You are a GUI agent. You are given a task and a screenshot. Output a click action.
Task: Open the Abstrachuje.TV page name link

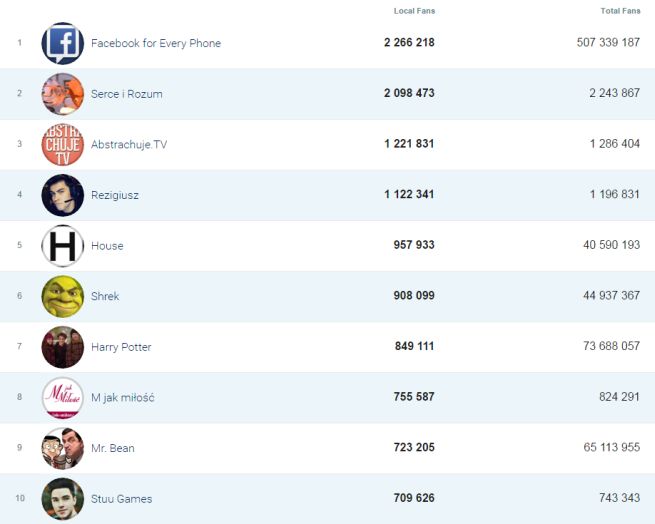click(x=129, y=145)
